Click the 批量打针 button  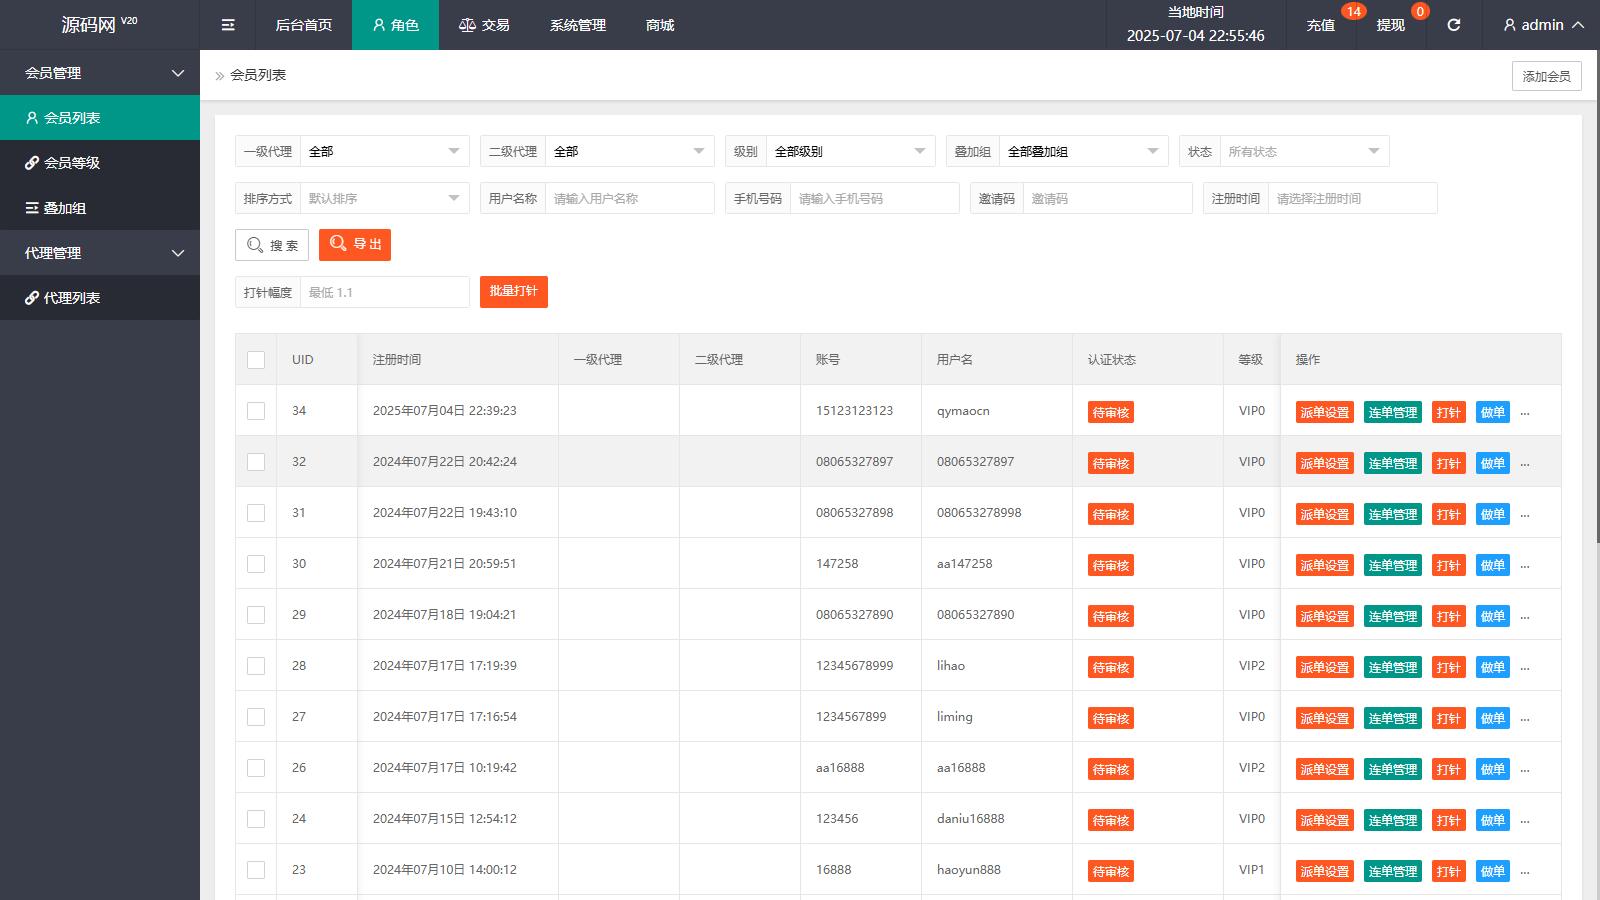514,291
